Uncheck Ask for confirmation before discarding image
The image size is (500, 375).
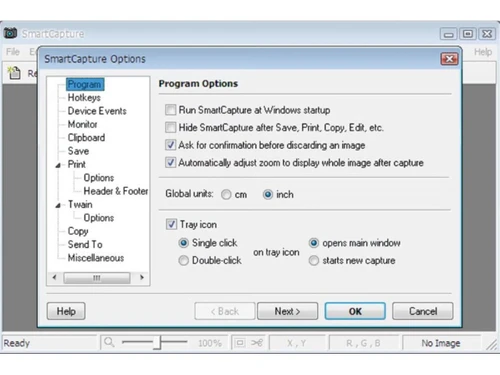coord(170,145)
